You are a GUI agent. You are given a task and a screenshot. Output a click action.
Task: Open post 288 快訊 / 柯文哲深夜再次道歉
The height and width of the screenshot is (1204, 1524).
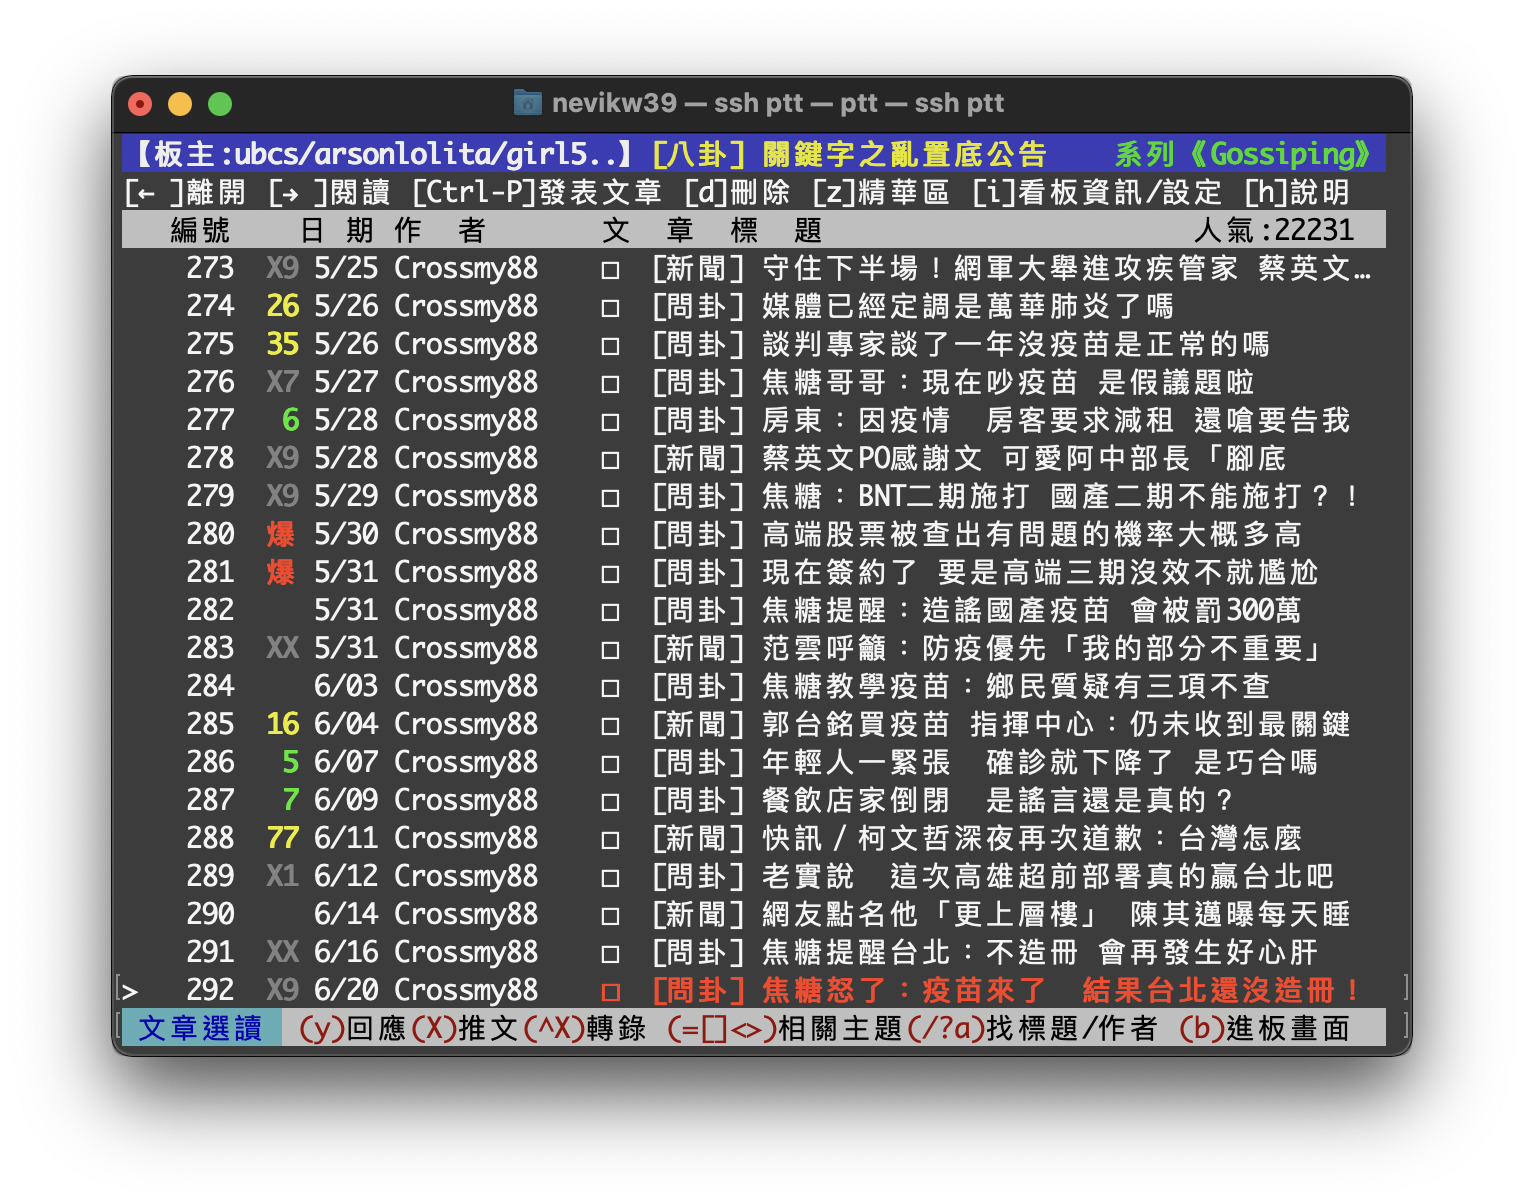[x=977, y=838]
